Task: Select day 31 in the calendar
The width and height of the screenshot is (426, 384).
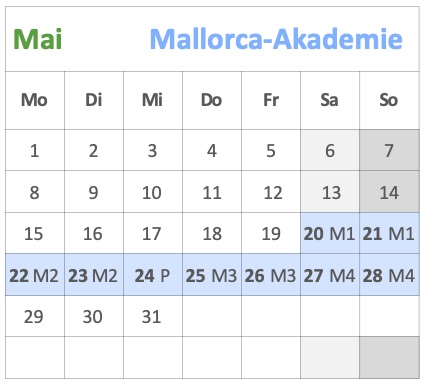Action: pyautogui.click(x=153, y=316)
